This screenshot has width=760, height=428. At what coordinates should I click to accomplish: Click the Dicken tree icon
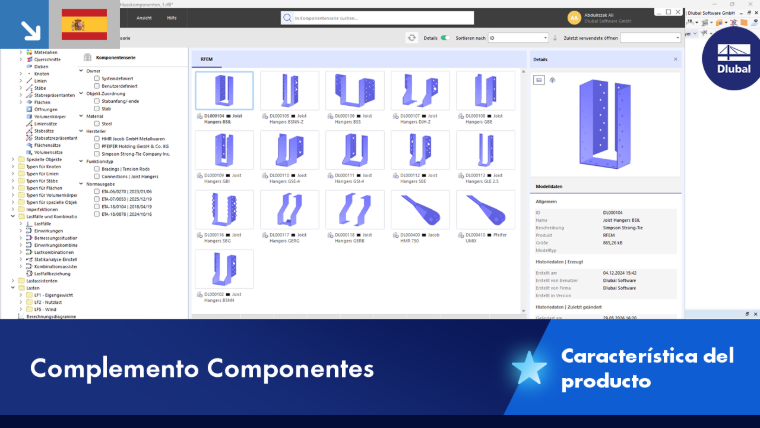(29, 67)
